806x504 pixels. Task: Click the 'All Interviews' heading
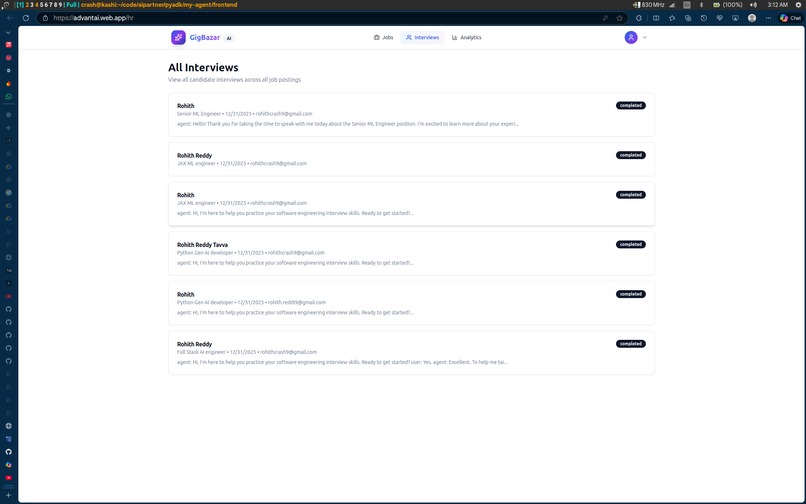click(203, 67)
